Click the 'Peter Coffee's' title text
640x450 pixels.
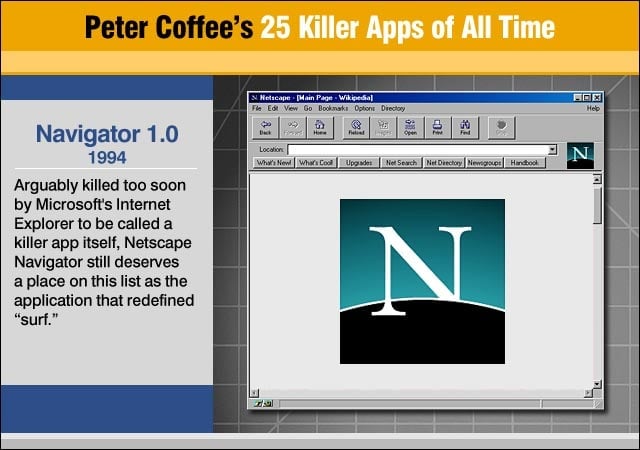click(169, 27)
